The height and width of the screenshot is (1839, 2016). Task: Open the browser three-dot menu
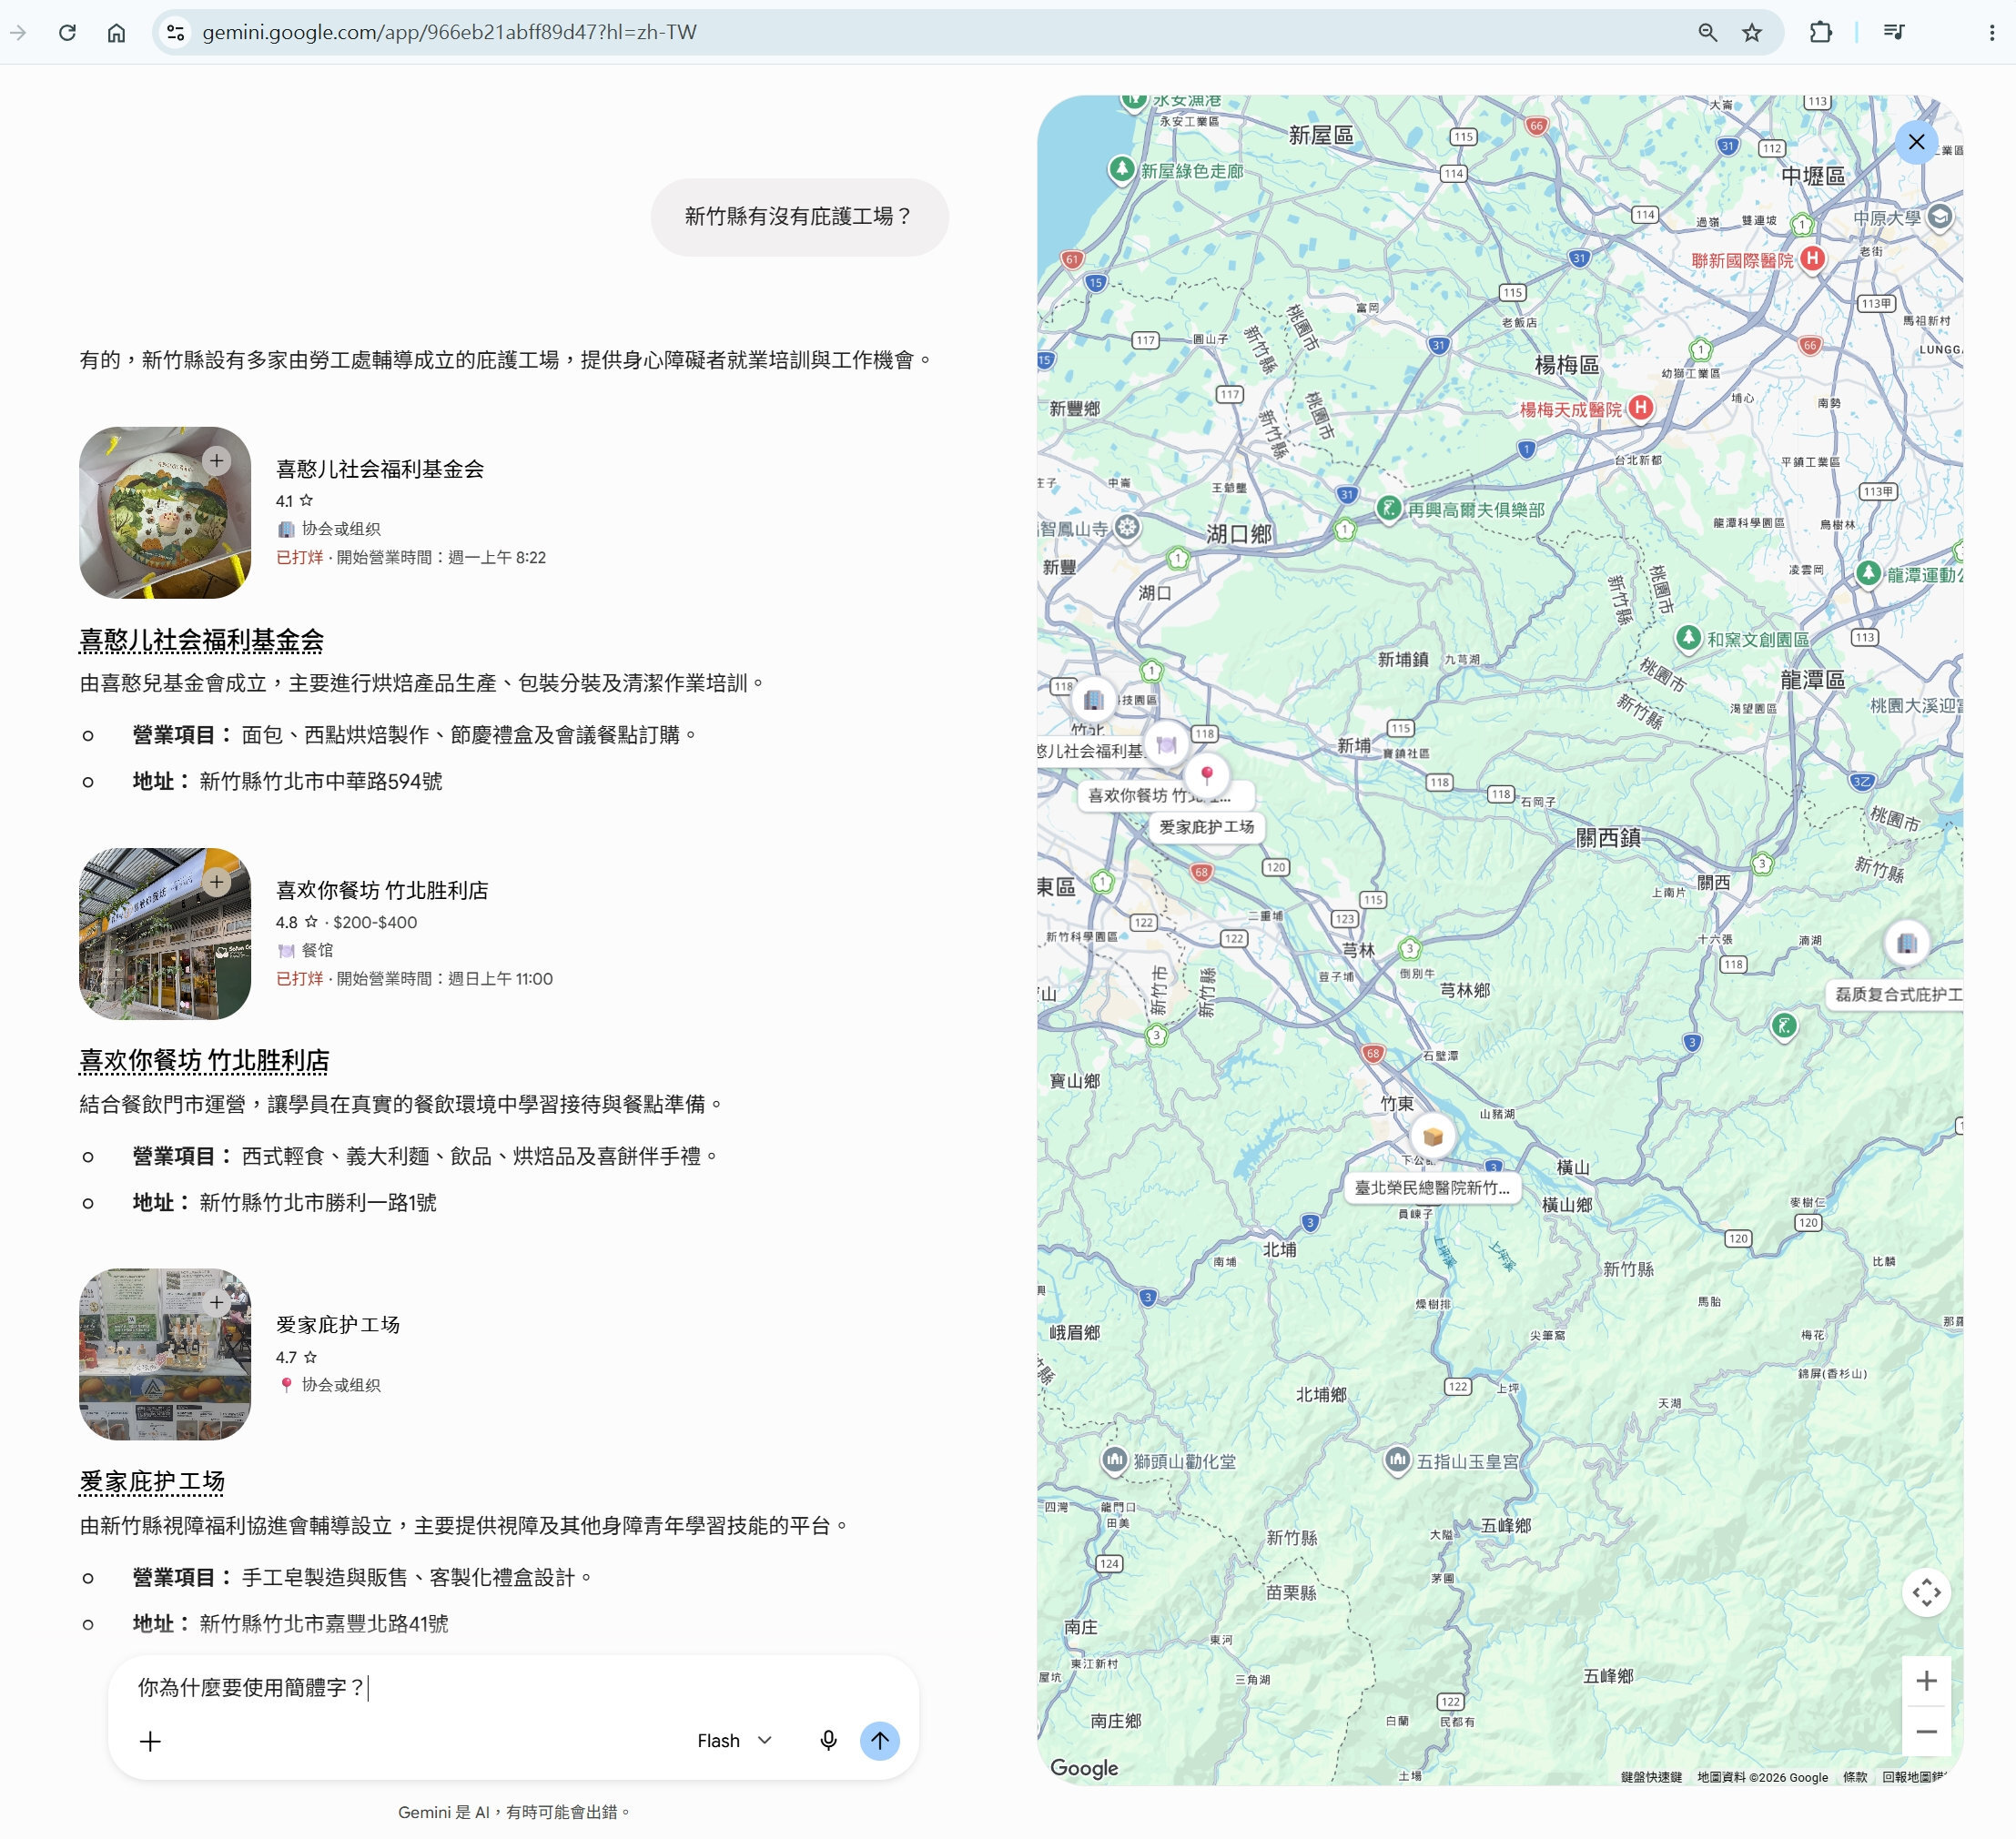coord(1991,32)
